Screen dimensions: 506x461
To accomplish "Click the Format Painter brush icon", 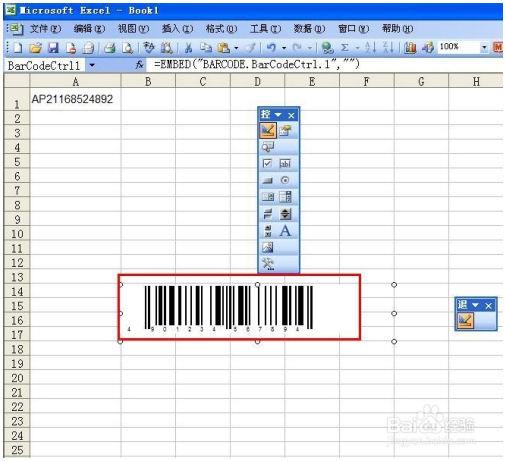I will coord(251,48).
